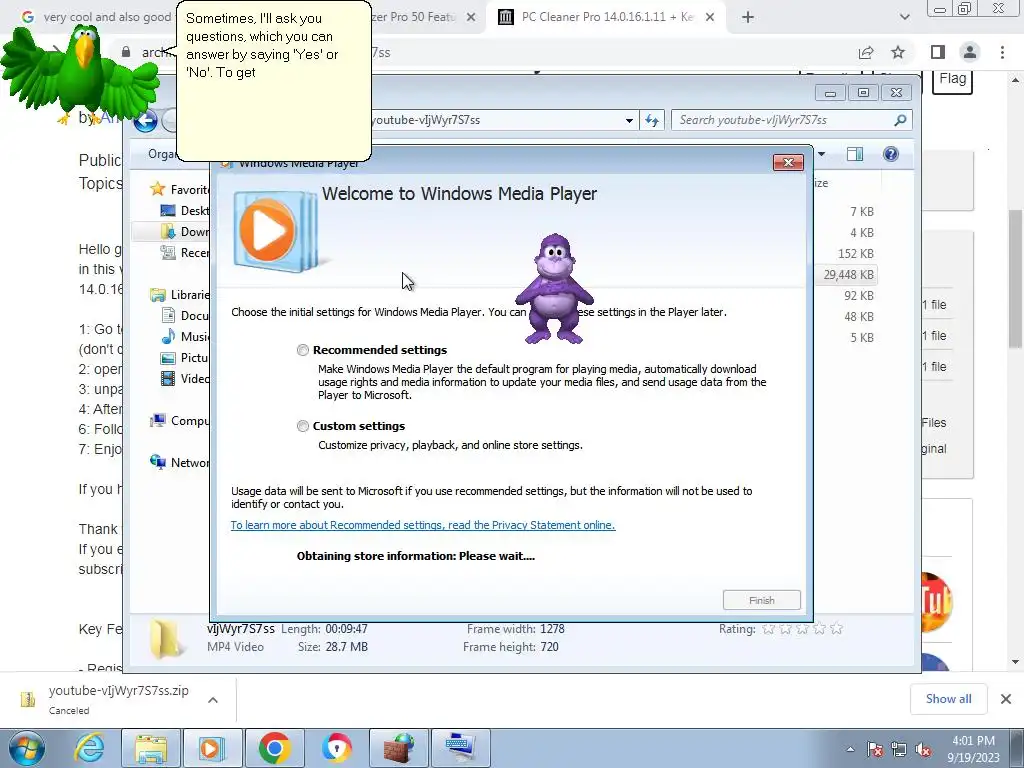Click the Bonzi purple gorilla character
The width and height of the screenshot is (1024, 768).
coord(554,289)
